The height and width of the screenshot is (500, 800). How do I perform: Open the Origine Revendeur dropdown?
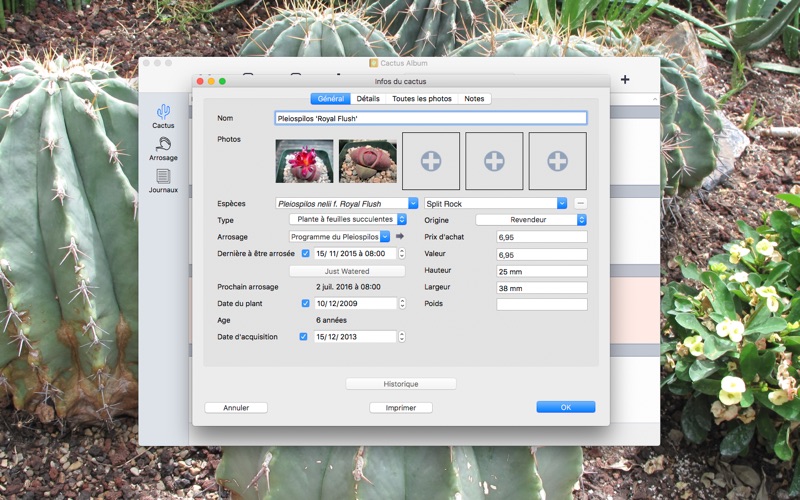pyautogui.click(x=531, y=219)
